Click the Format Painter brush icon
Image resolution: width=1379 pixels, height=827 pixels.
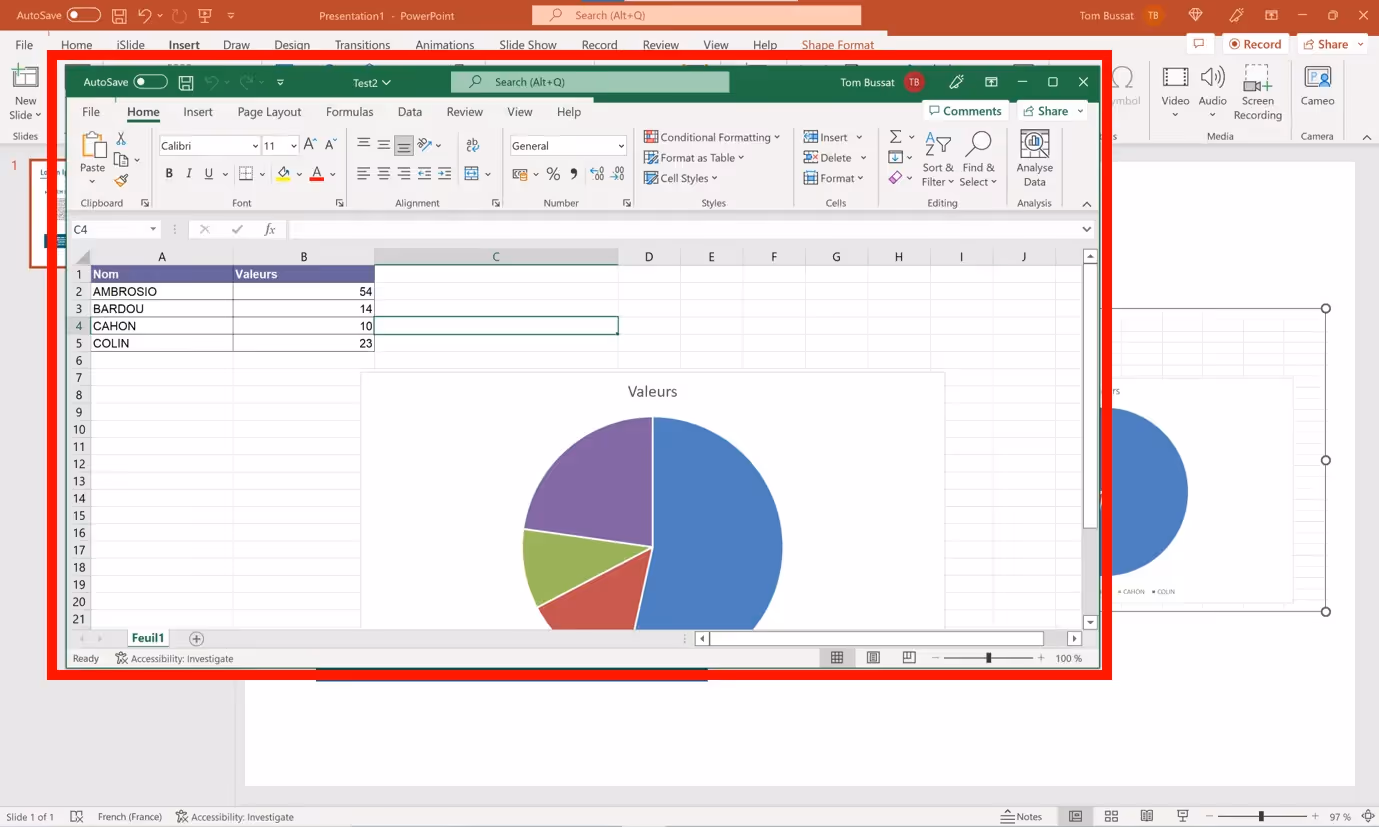click(121, 181)
